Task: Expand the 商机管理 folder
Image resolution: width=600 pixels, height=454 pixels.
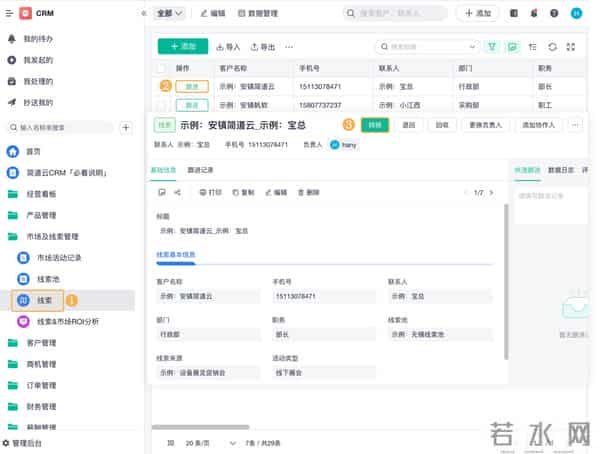Action: click(33, 364)
